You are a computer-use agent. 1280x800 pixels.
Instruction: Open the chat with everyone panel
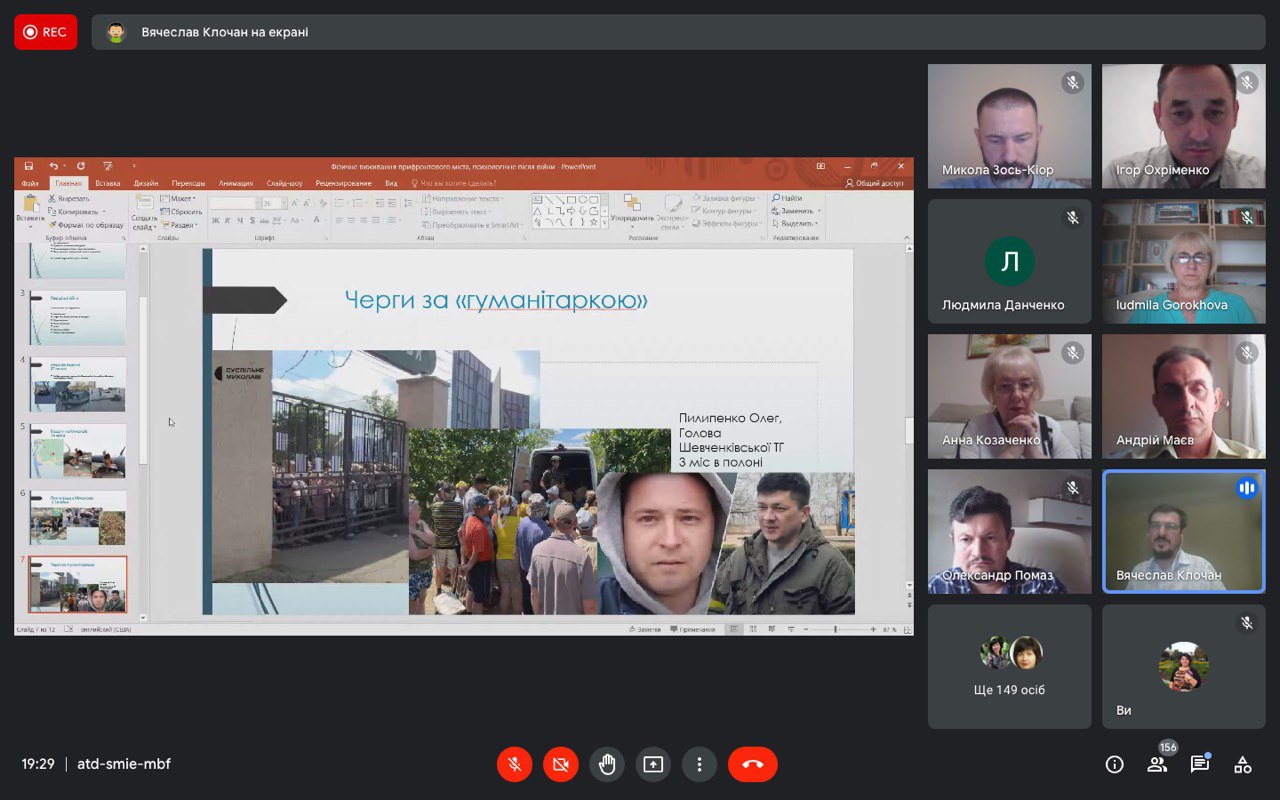(1200, 765)
